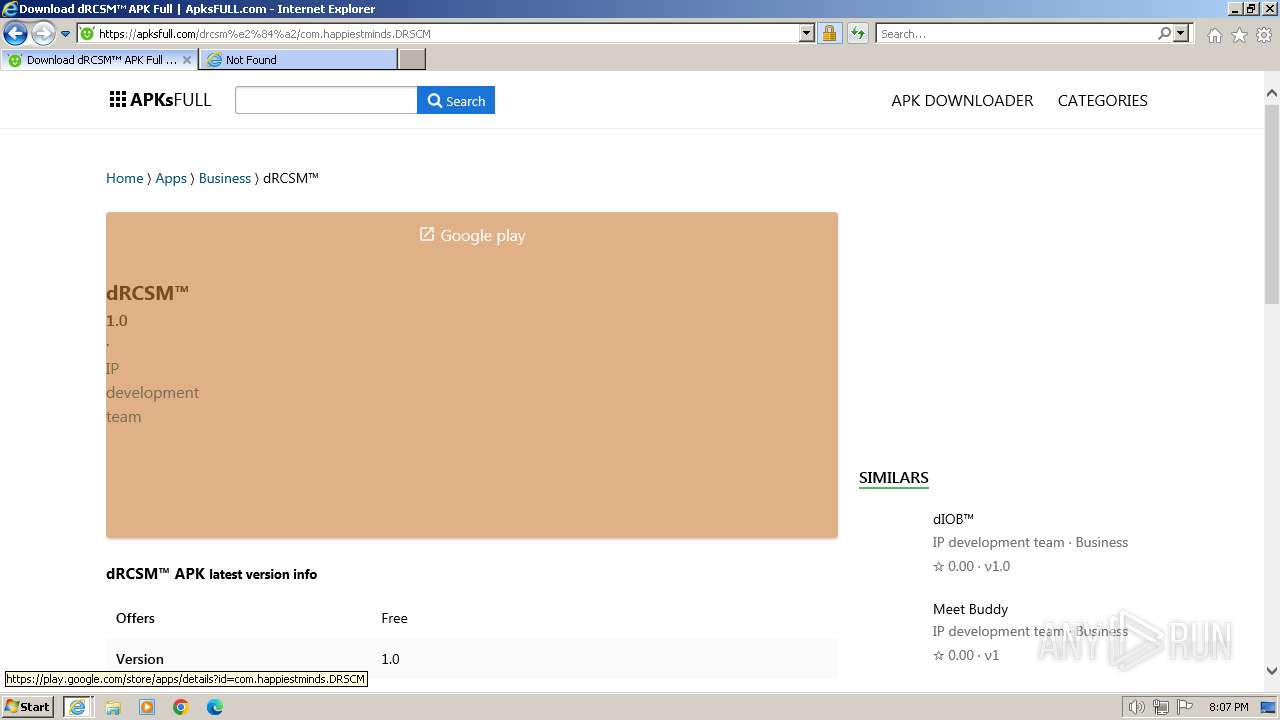Open the search provider dropdown
This screenshot has width=1280, height=720.
click(1181, 34)
